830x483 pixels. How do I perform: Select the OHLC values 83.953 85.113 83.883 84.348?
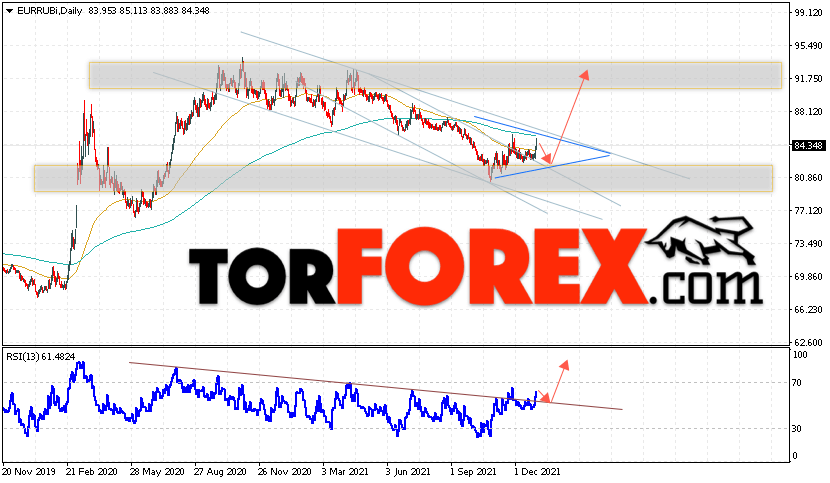148,11
